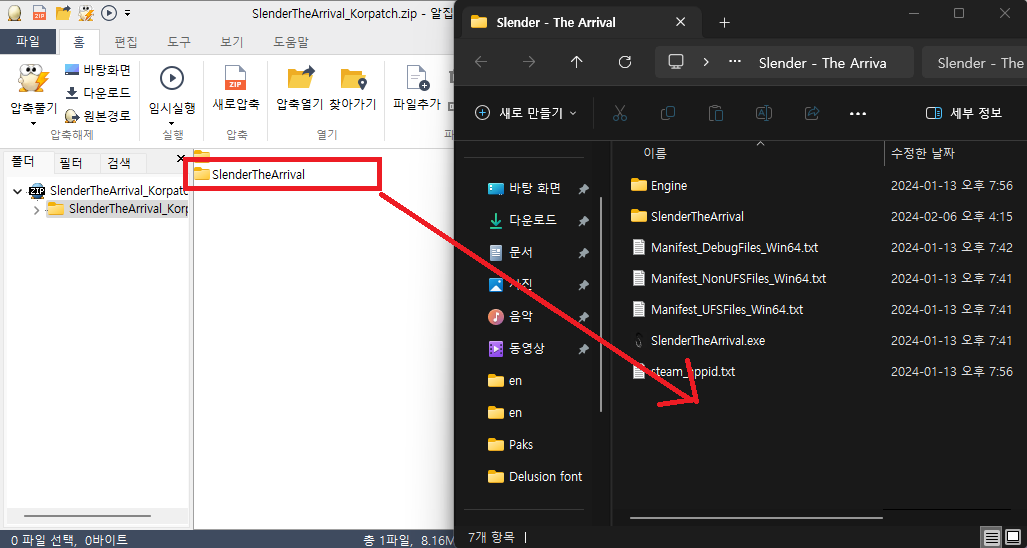Open 바탕 화면 in Explorer sidebar
Viewport: 1027px width, 548px height.
[534, 189]
